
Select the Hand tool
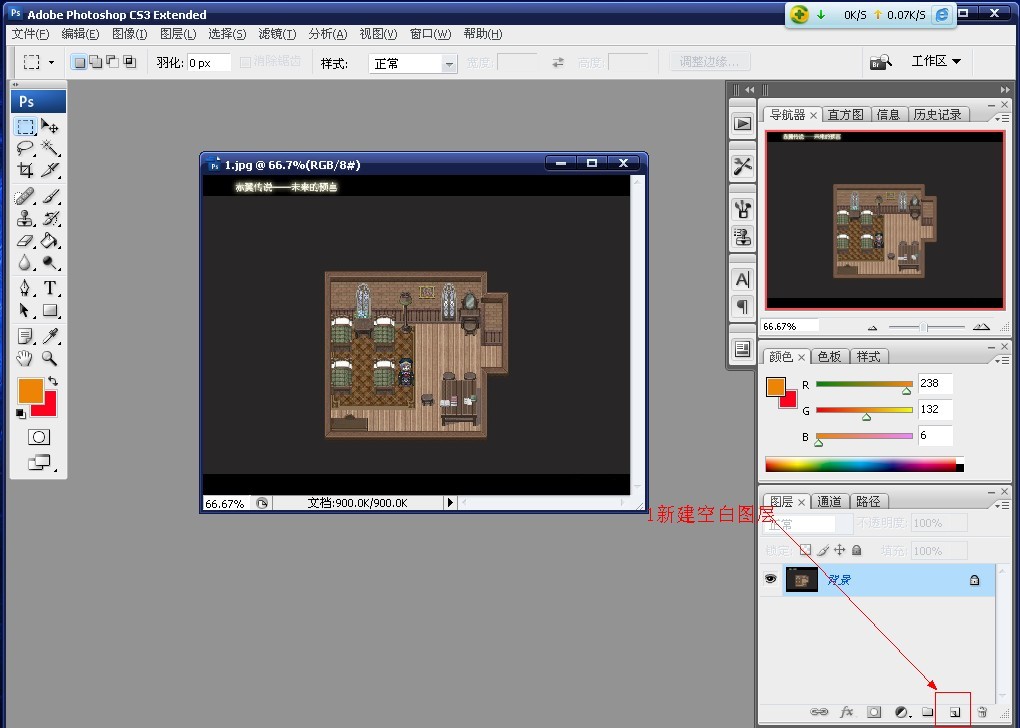coord(25,358)
